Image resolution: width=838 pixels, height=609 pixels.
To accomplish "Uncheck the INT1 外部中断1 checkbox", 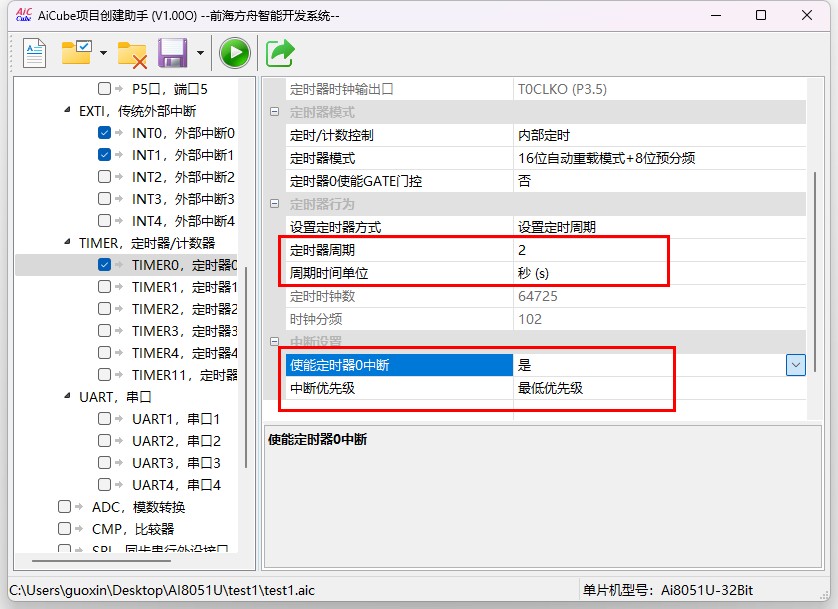I will click(x=104, y=154).
